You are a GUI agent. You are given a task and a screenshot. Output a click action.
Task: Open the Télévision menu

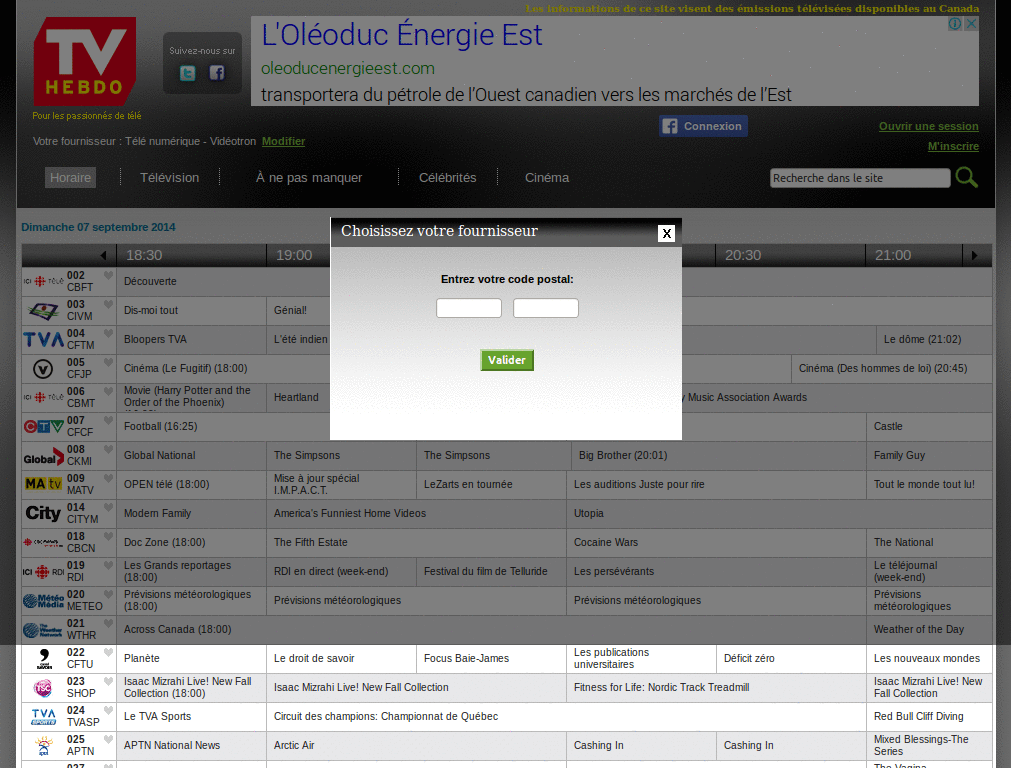click(x=170, y=178)
